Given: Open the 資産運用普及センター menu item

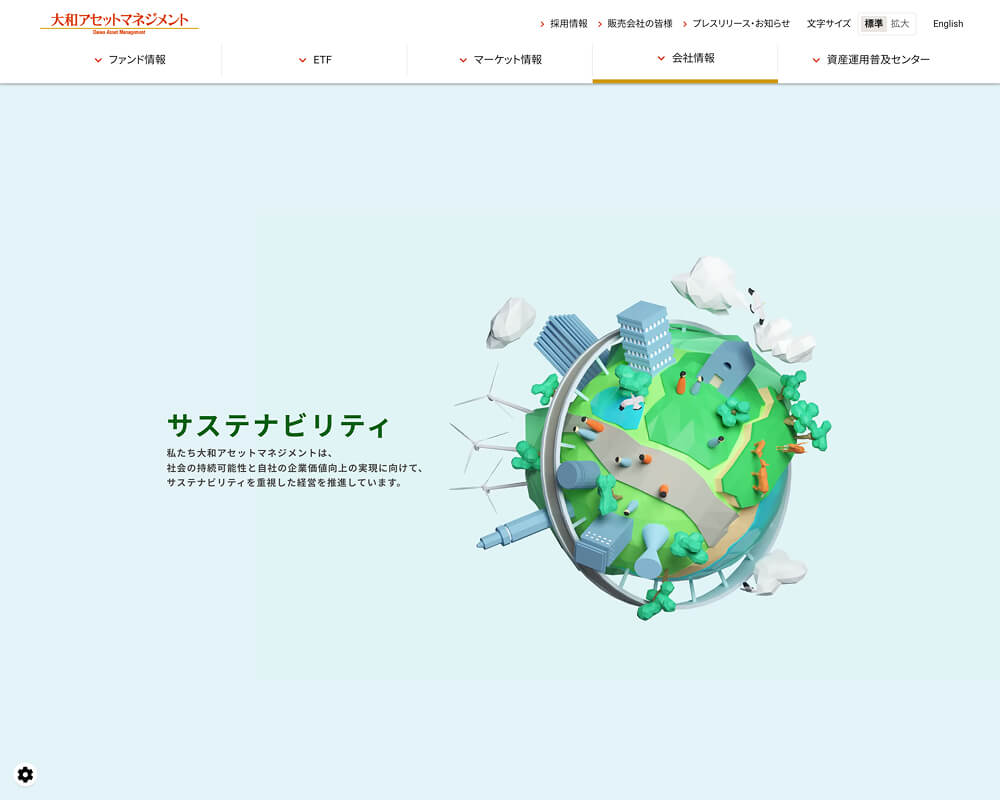Looking at the screenshot, I should coord(878,60).
